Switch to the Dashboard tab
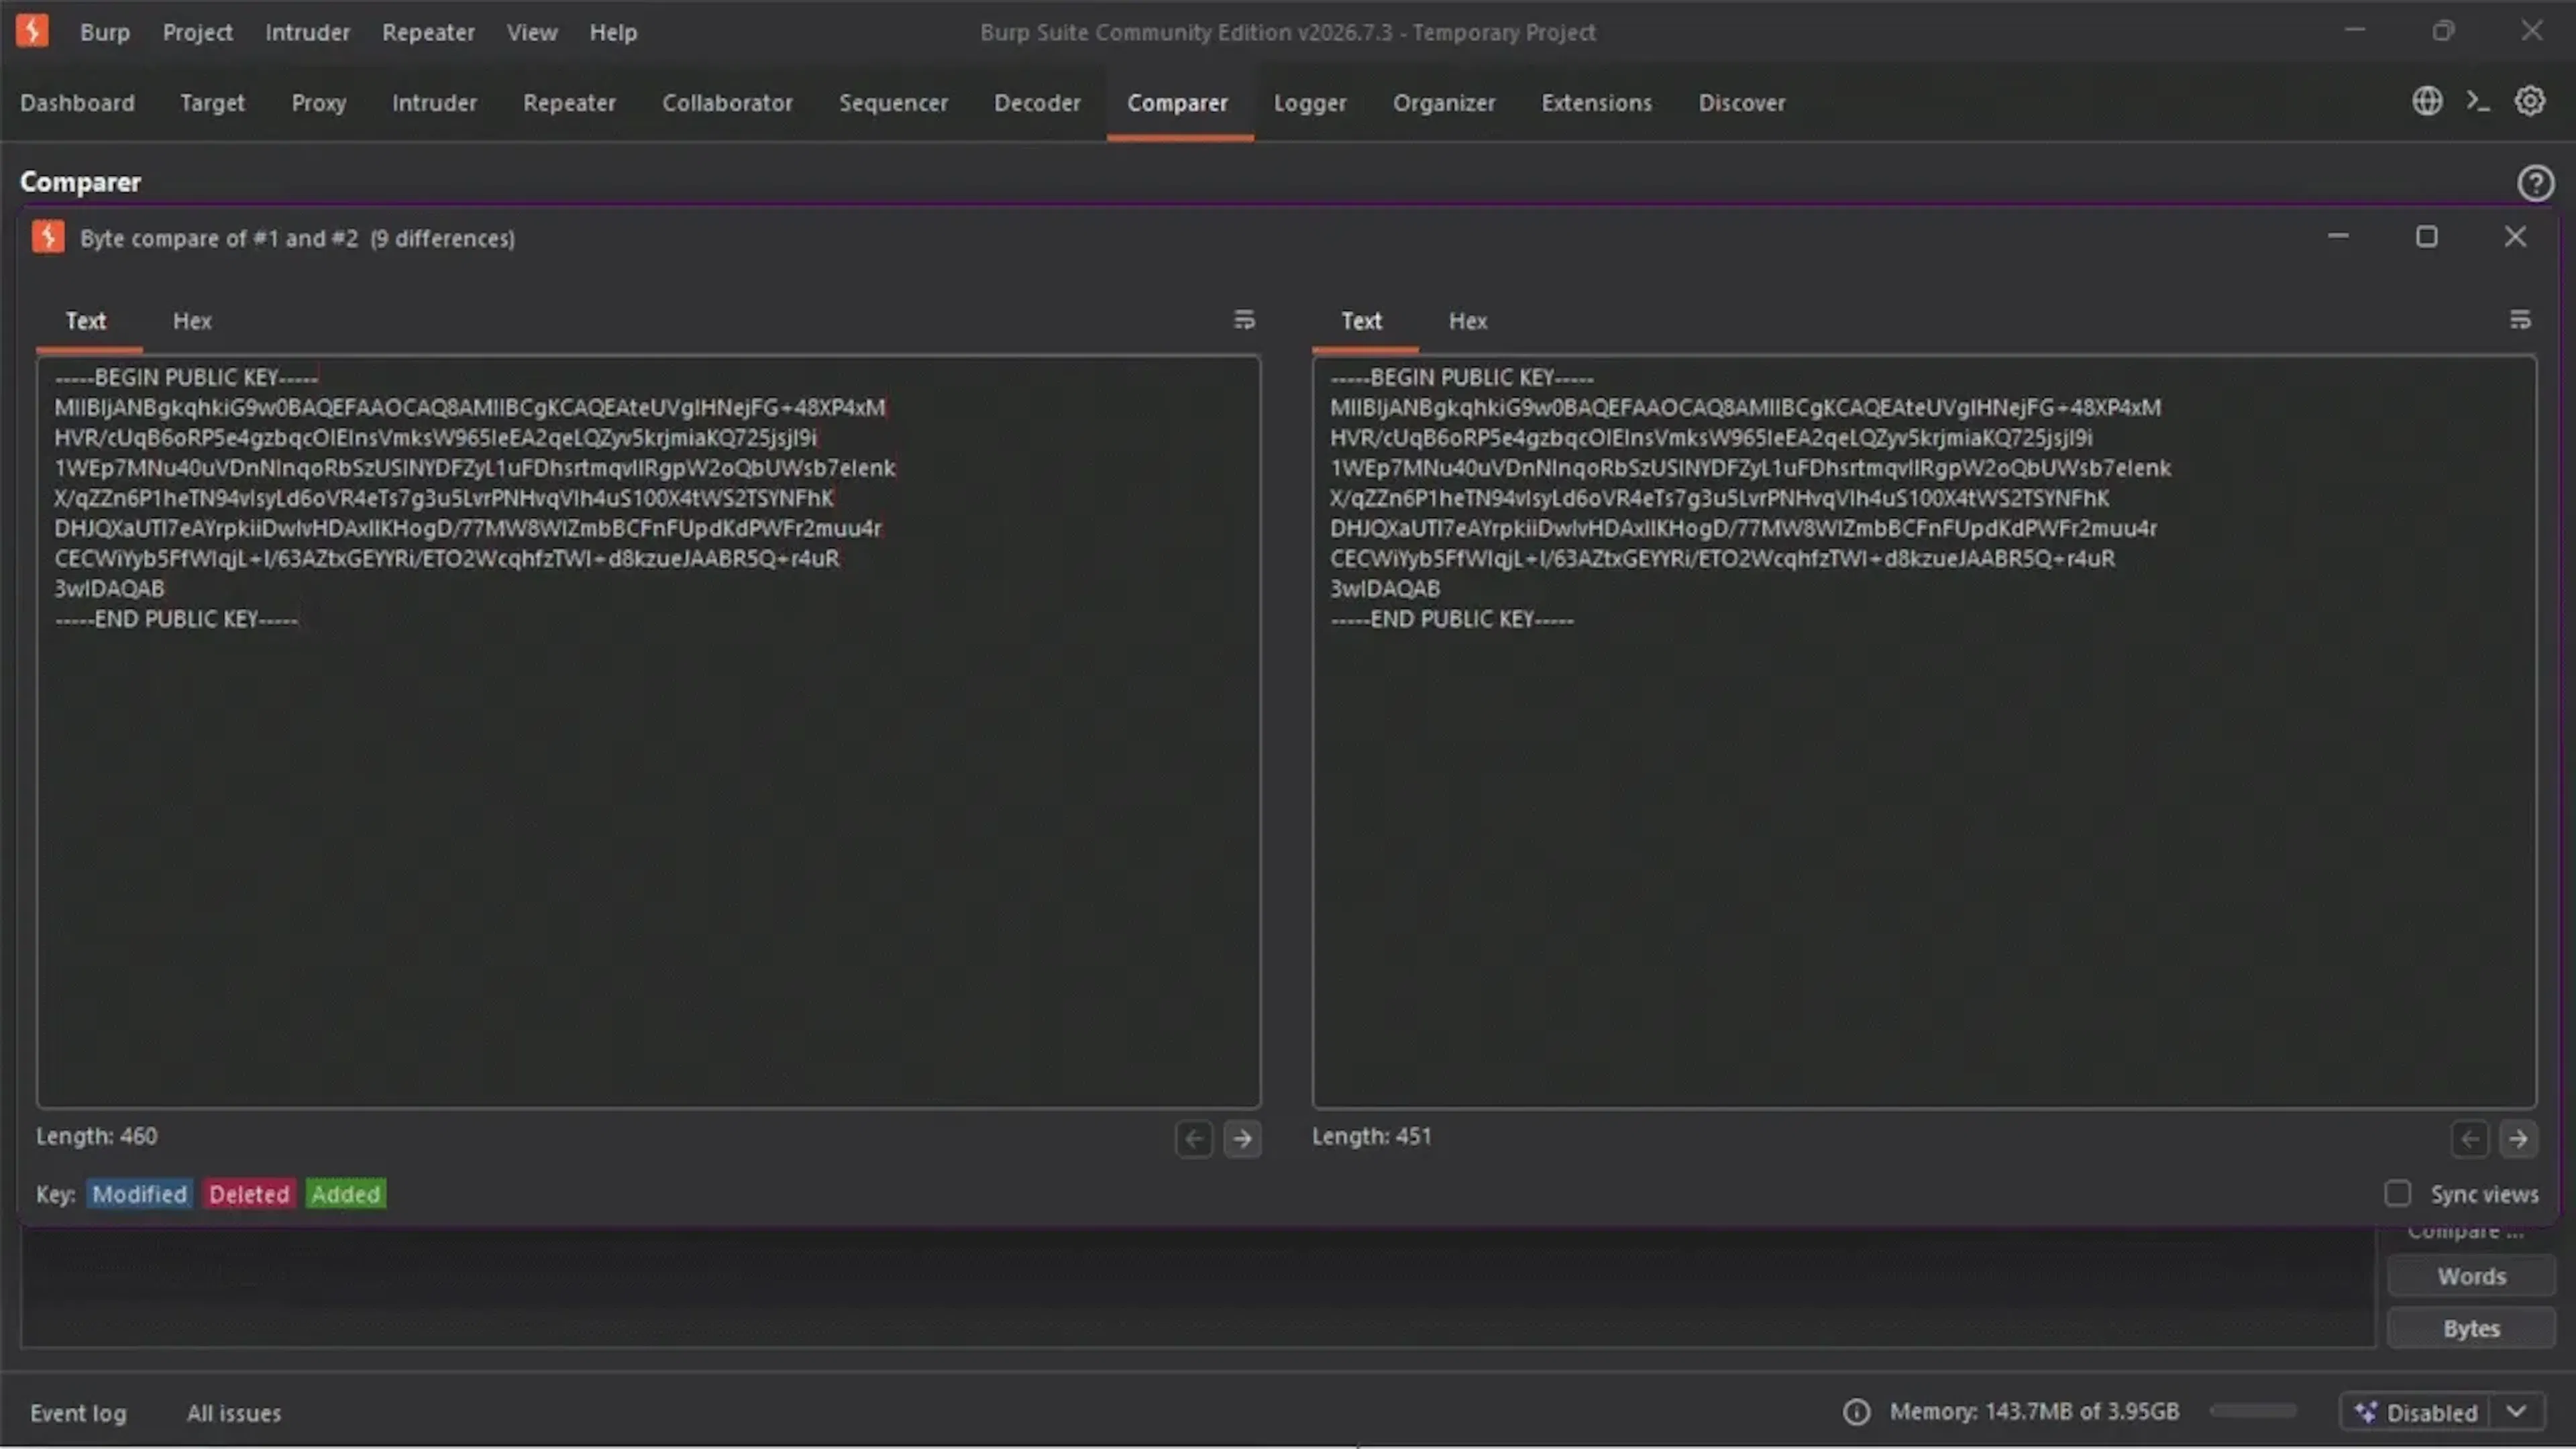 [77, 103]
